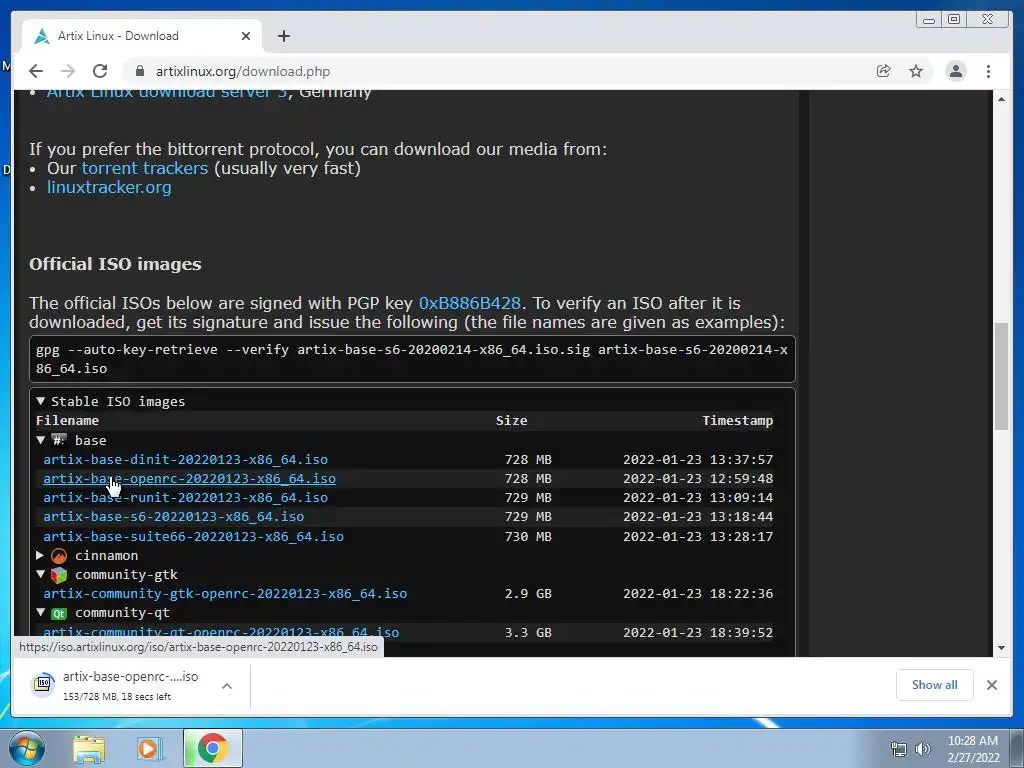Screen dimensions: 1024x768
Task: Open Chrome three-dot menu
Action: coord(988,71)
